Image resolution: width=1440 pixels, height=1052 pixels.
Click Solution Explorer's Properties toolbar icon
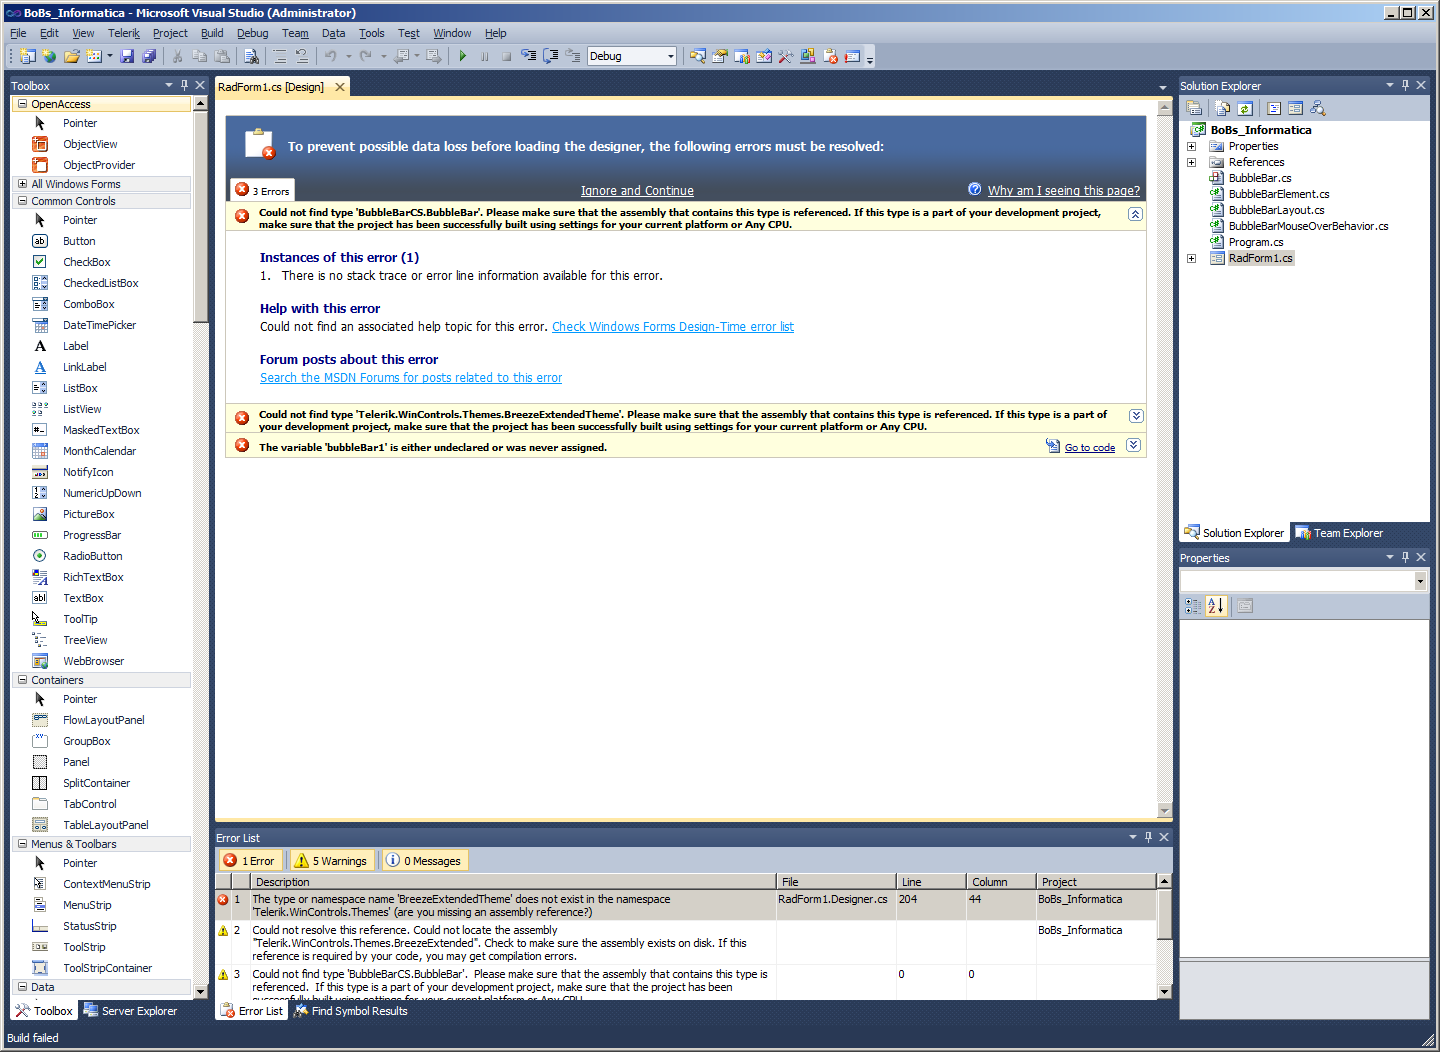pos(1194,108)
